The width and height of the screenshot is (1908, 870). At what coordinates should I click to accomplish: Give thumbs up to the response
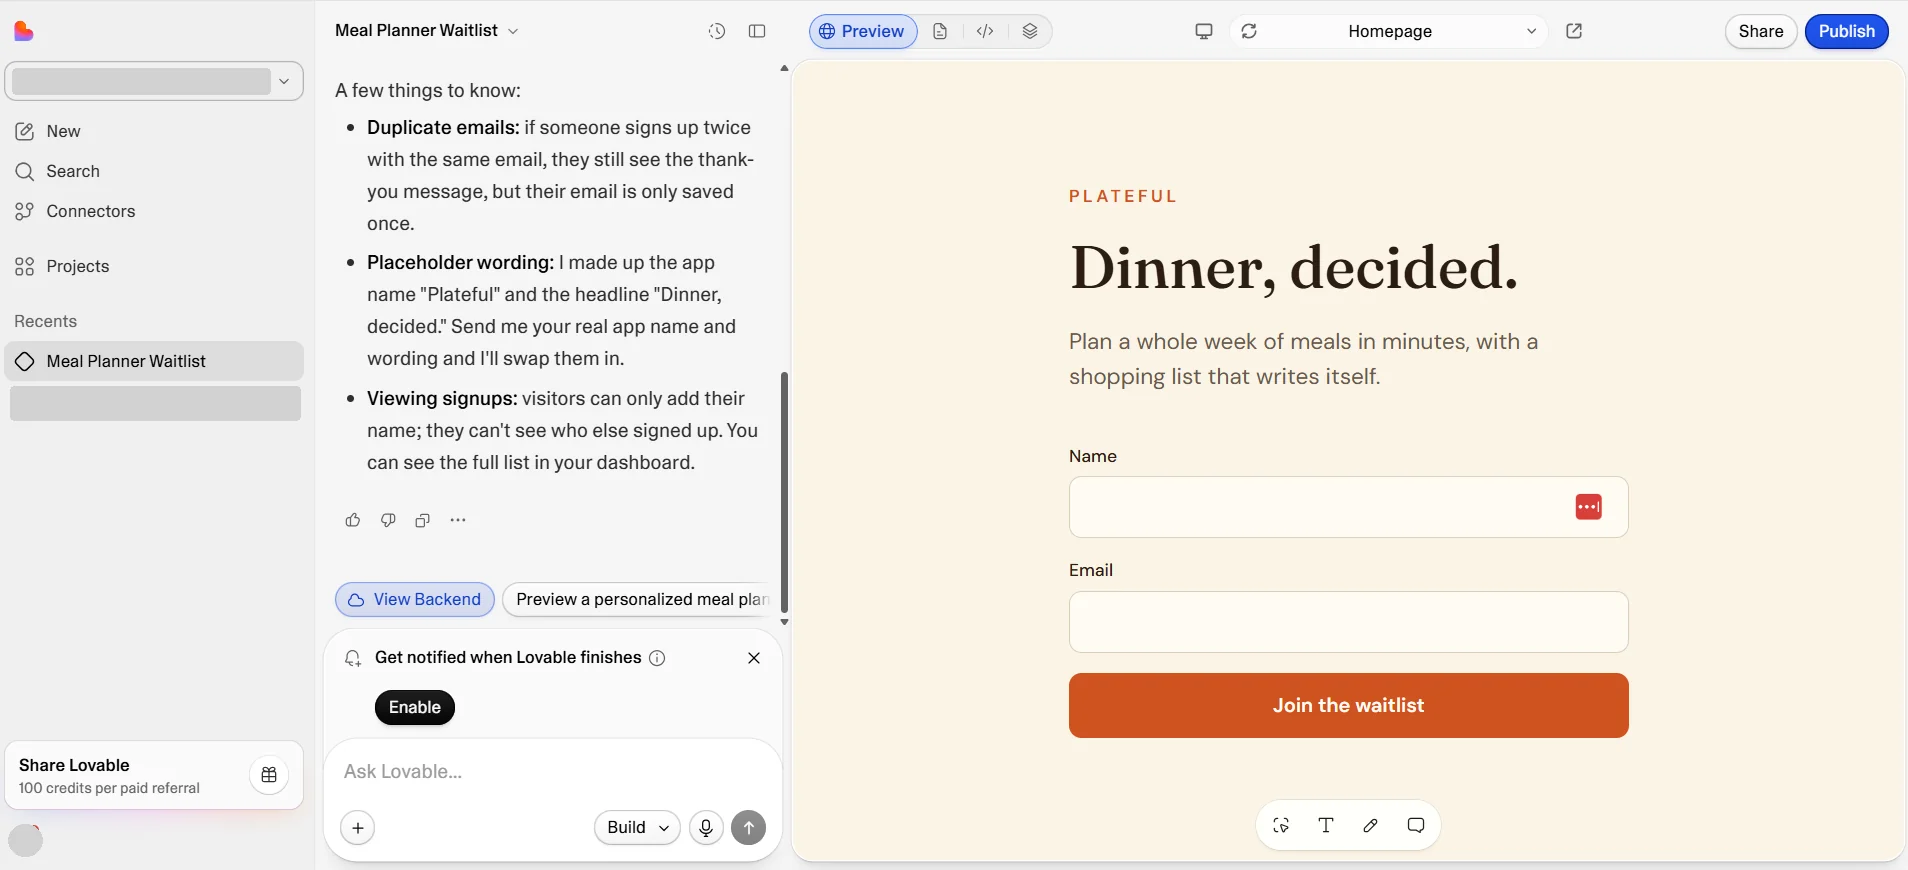pyautogui.click(x=352, y=520)
